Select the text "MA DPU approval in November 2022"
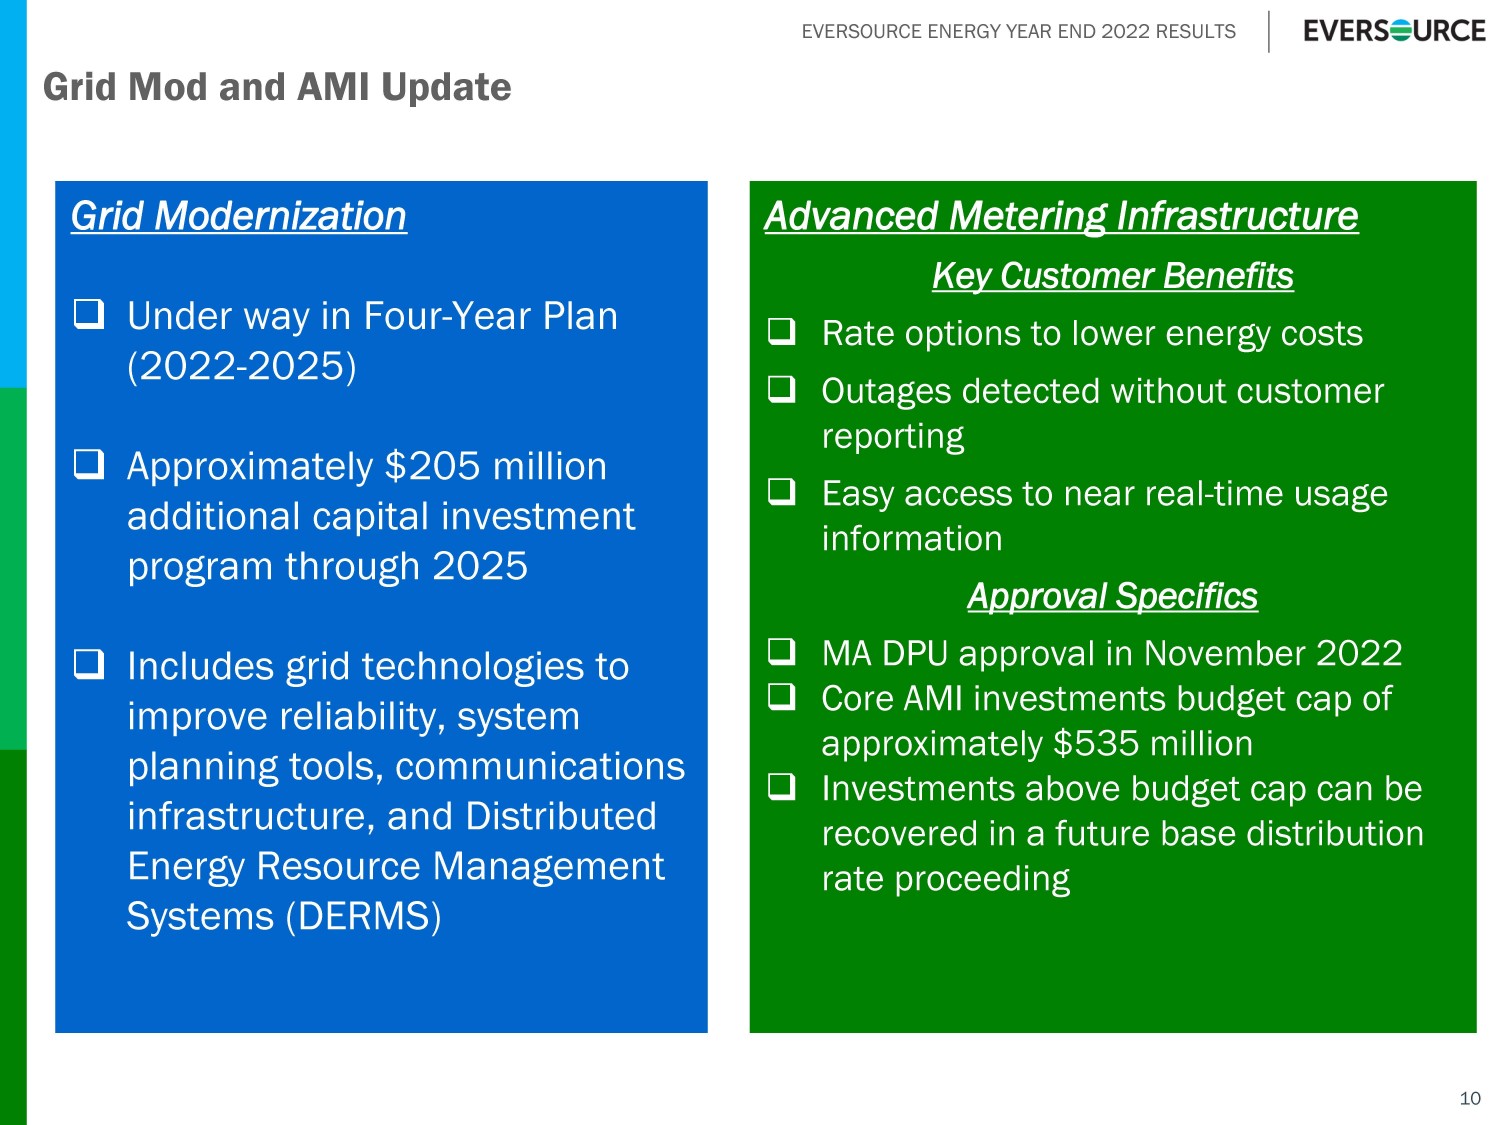This screenshot has width=1500, height=1125. (1112, 654)
